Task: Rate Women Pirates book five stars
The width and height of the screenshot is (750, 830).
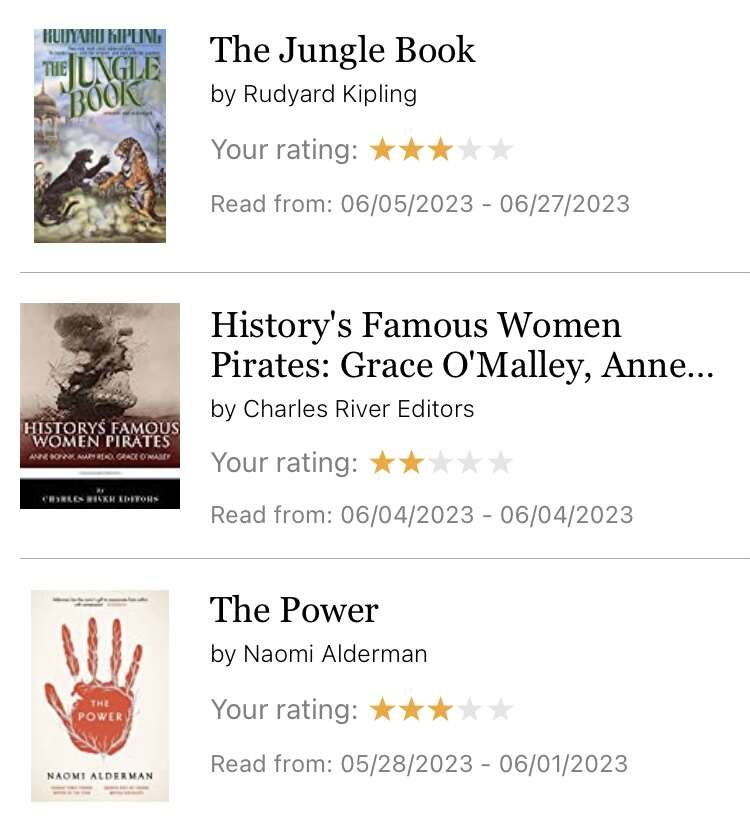Action: click(x=500, y=463)
